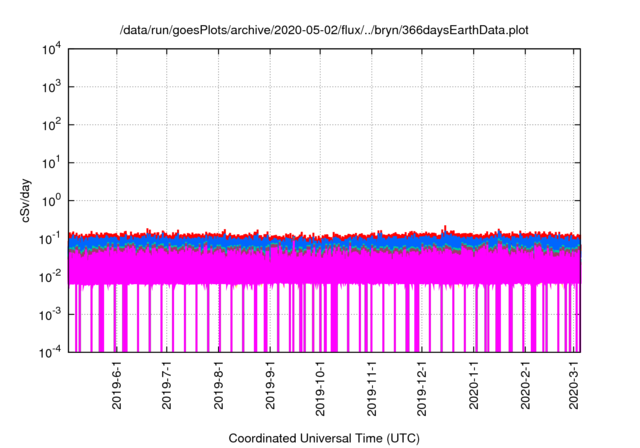Click the Coordinated Universal Time (UTC) label
This screenshot has height=448, width=640.
click(x=324, y=438)
